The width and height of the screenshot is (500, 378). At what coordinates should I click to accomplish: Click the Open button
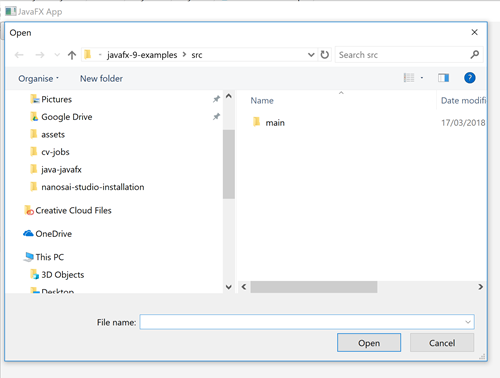(369, 343)
